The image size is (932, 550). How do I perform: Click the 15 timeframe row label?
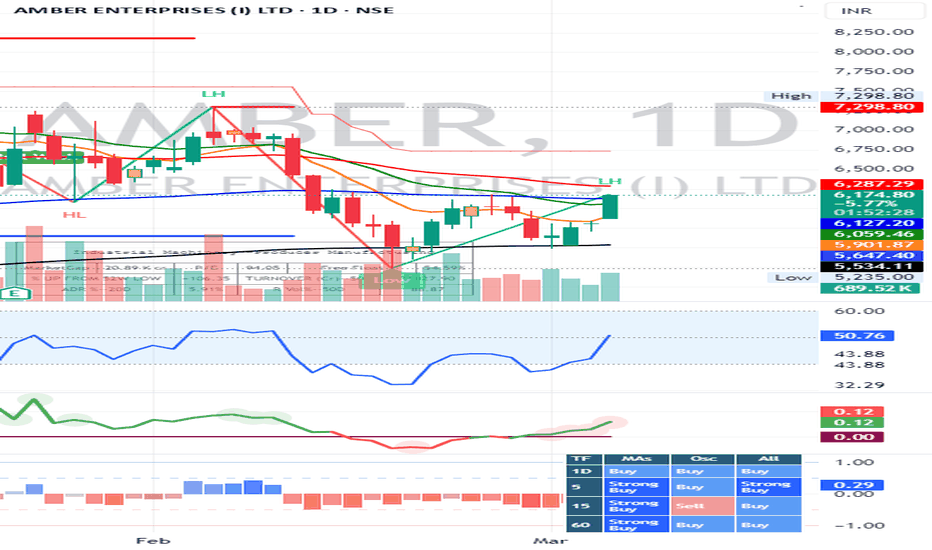pos(584,506)
